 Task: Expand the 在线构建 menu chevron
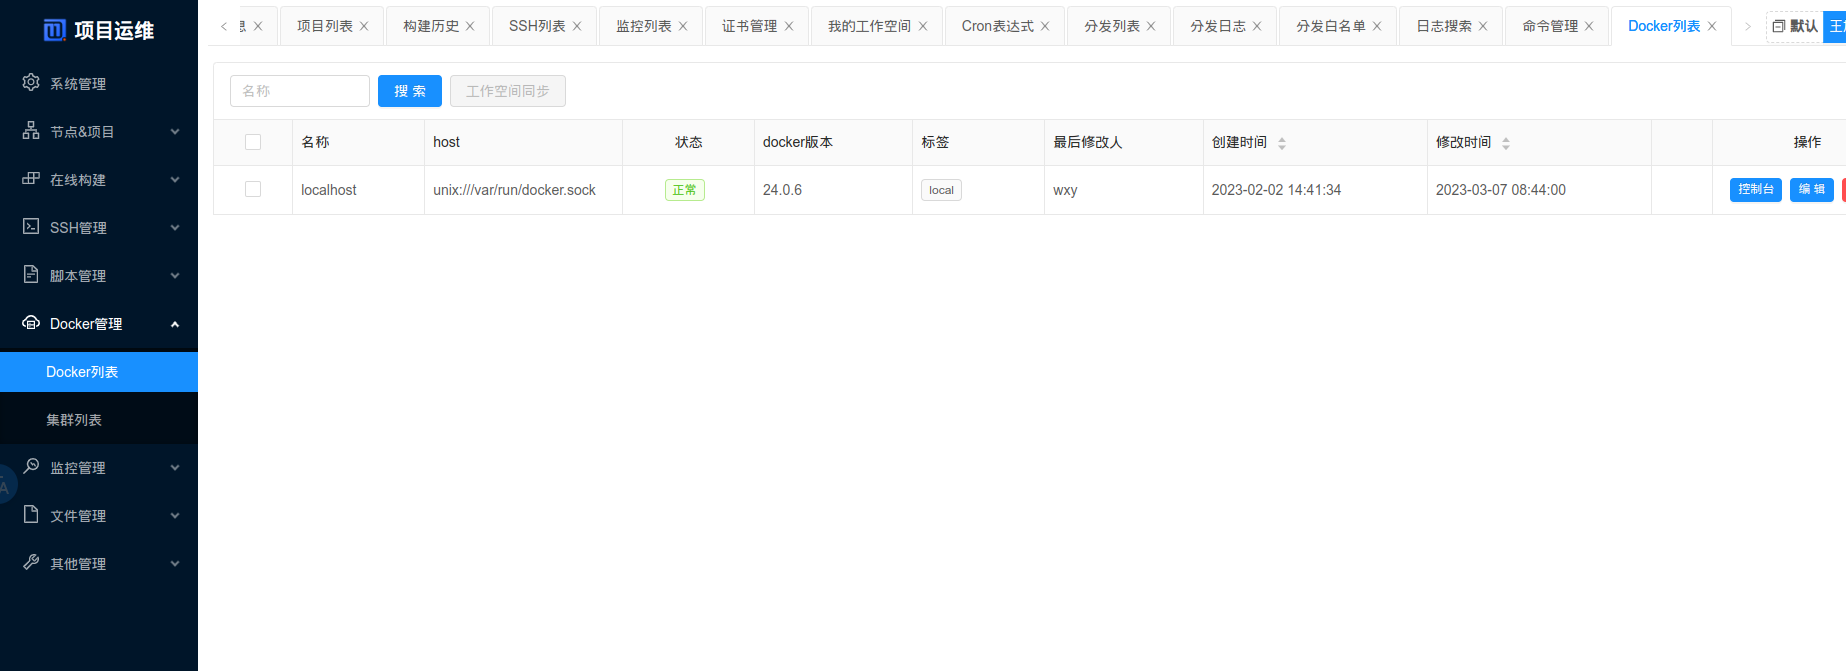(175, 180)
